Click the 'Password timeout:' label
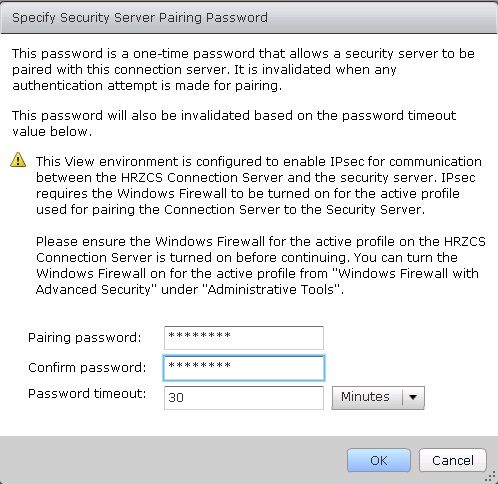Viewport: 498px width, 484px height. [x=87, y=394]
